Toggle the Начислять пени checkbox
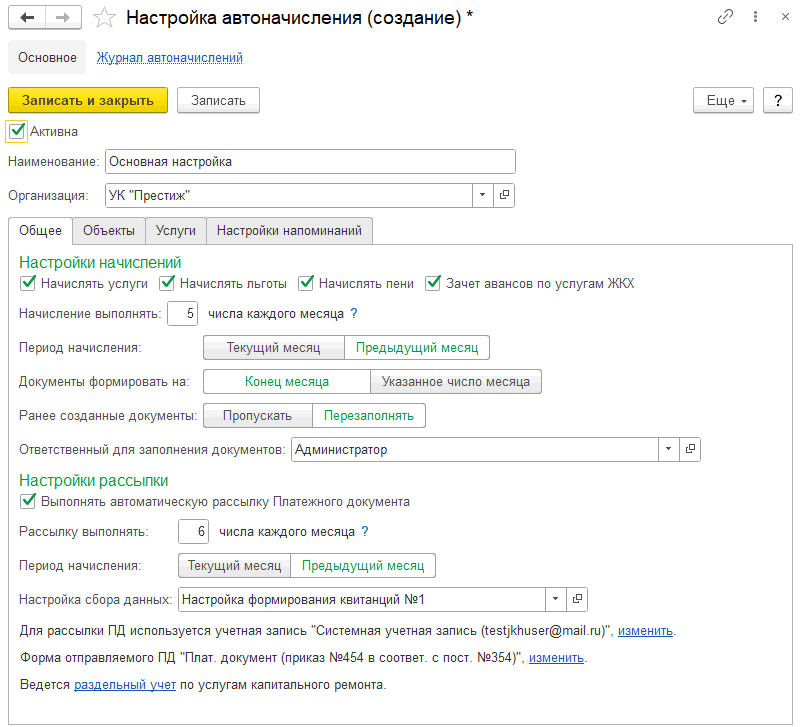 coord(306,283)
